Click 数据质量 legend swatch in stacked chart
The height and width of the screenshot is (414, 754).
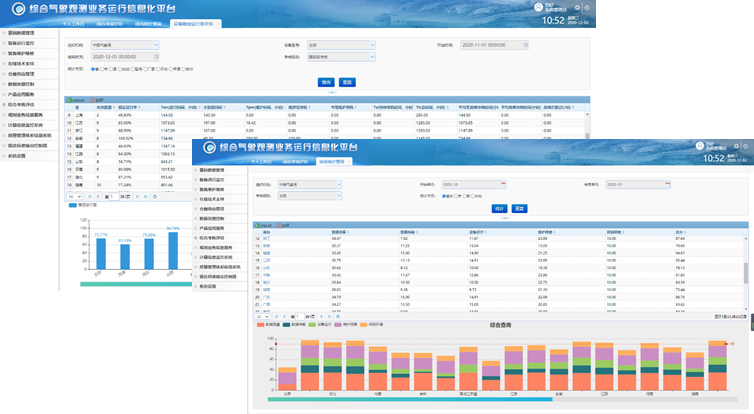pos(260,325)
